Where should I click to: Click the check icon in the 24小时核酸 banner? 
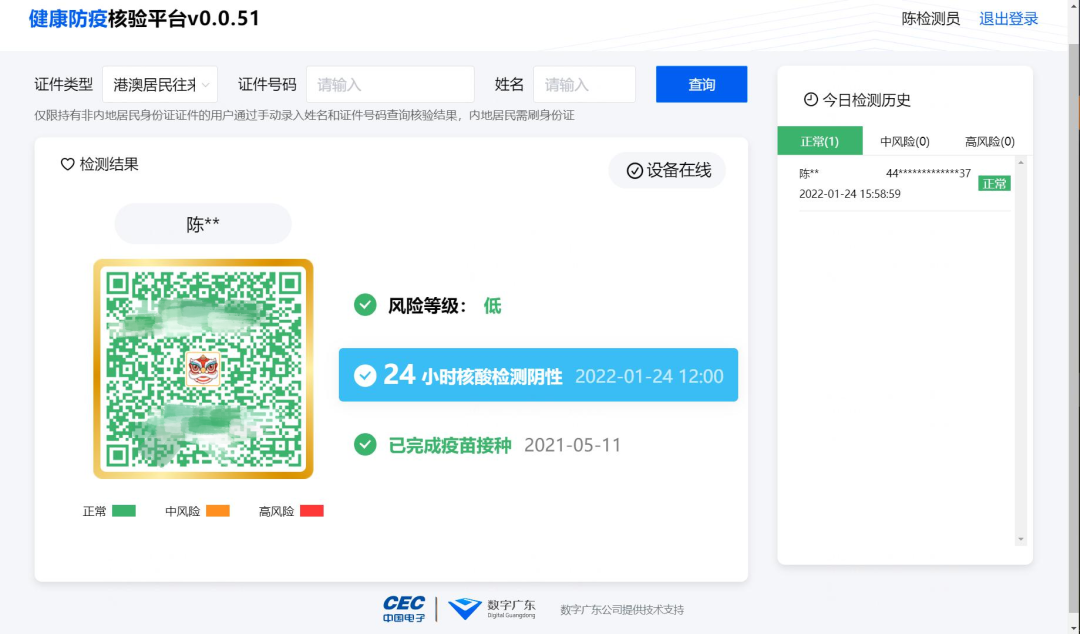(365, 376)
